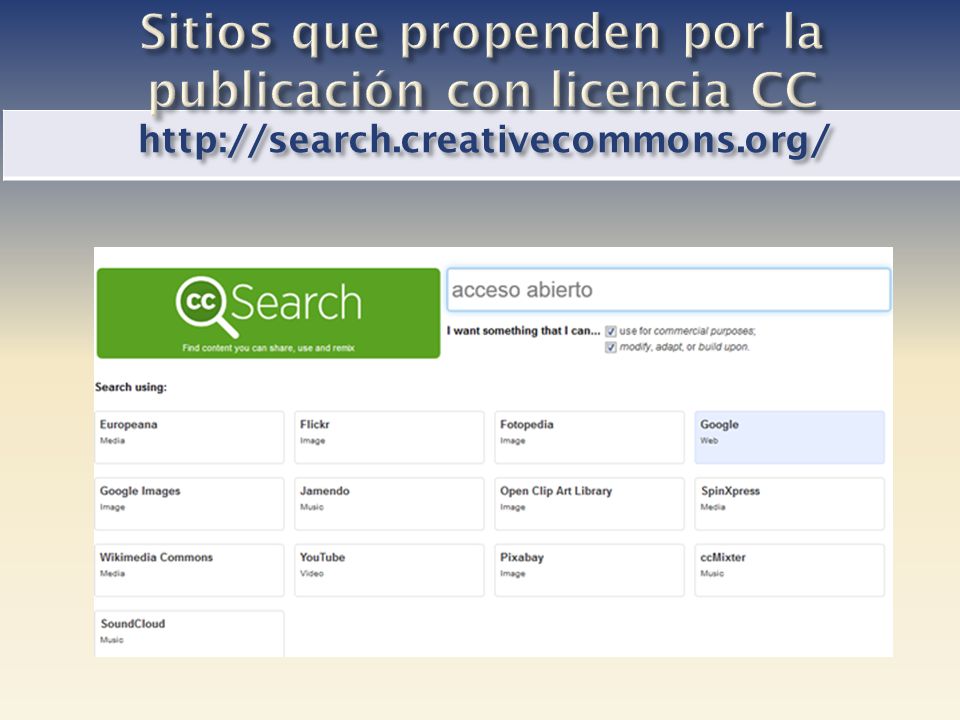Choose Google Images search source

click(189, 504)
